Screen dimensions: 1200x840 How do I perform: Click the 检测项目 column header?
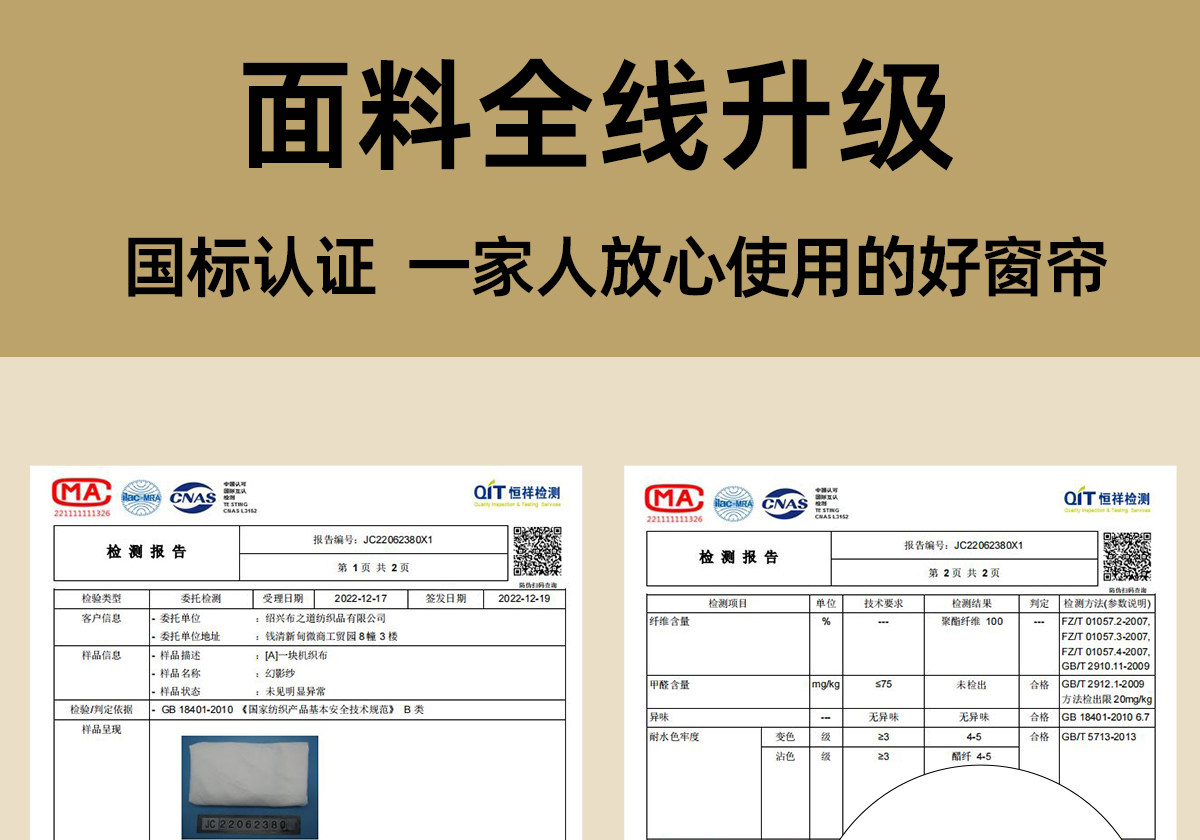point(728,604)
